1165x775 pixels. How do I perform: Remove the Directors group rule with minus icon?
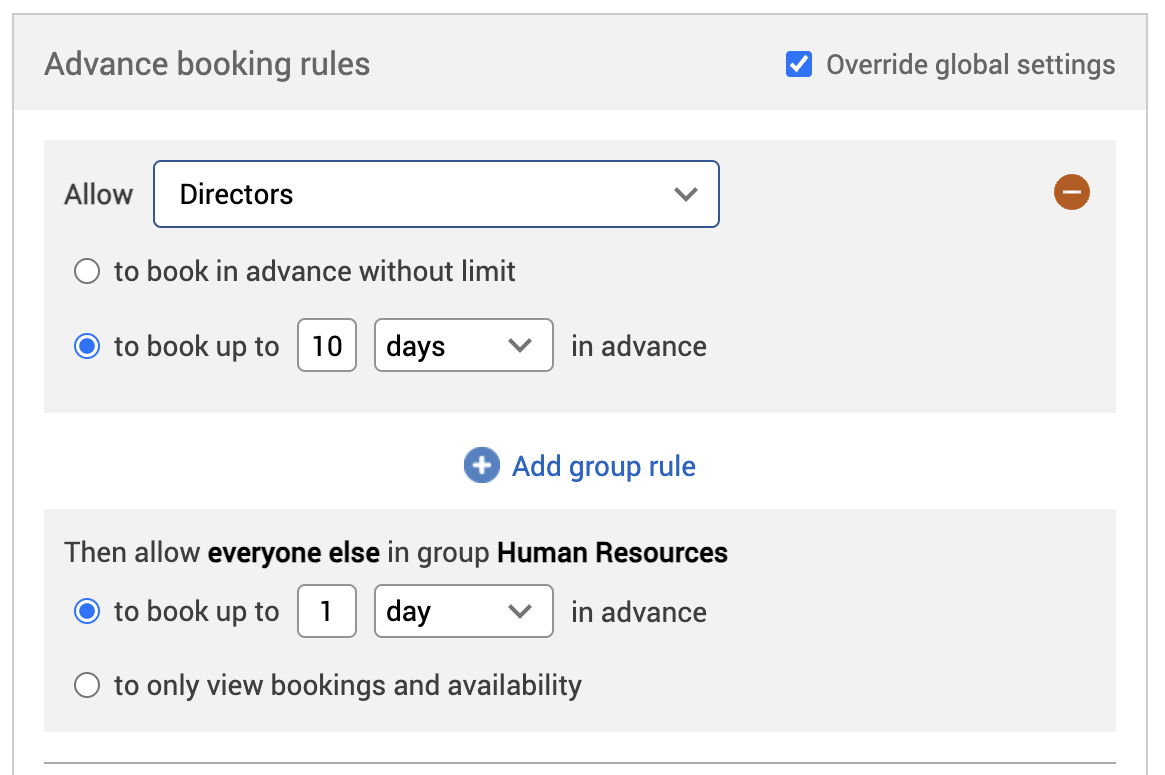1071,192
